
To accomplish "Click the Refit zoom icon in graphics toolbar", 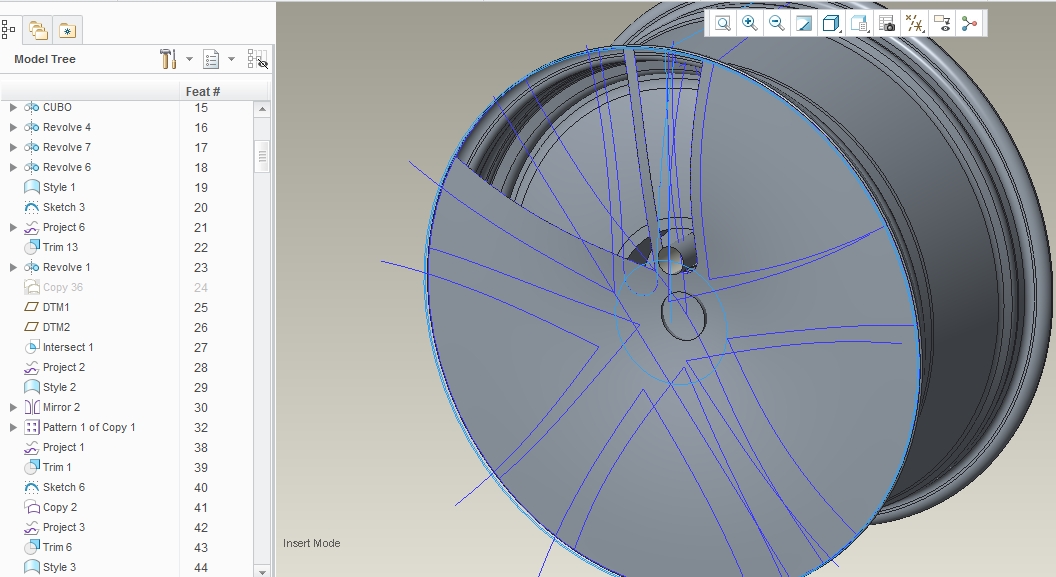I will pos(723,24).
